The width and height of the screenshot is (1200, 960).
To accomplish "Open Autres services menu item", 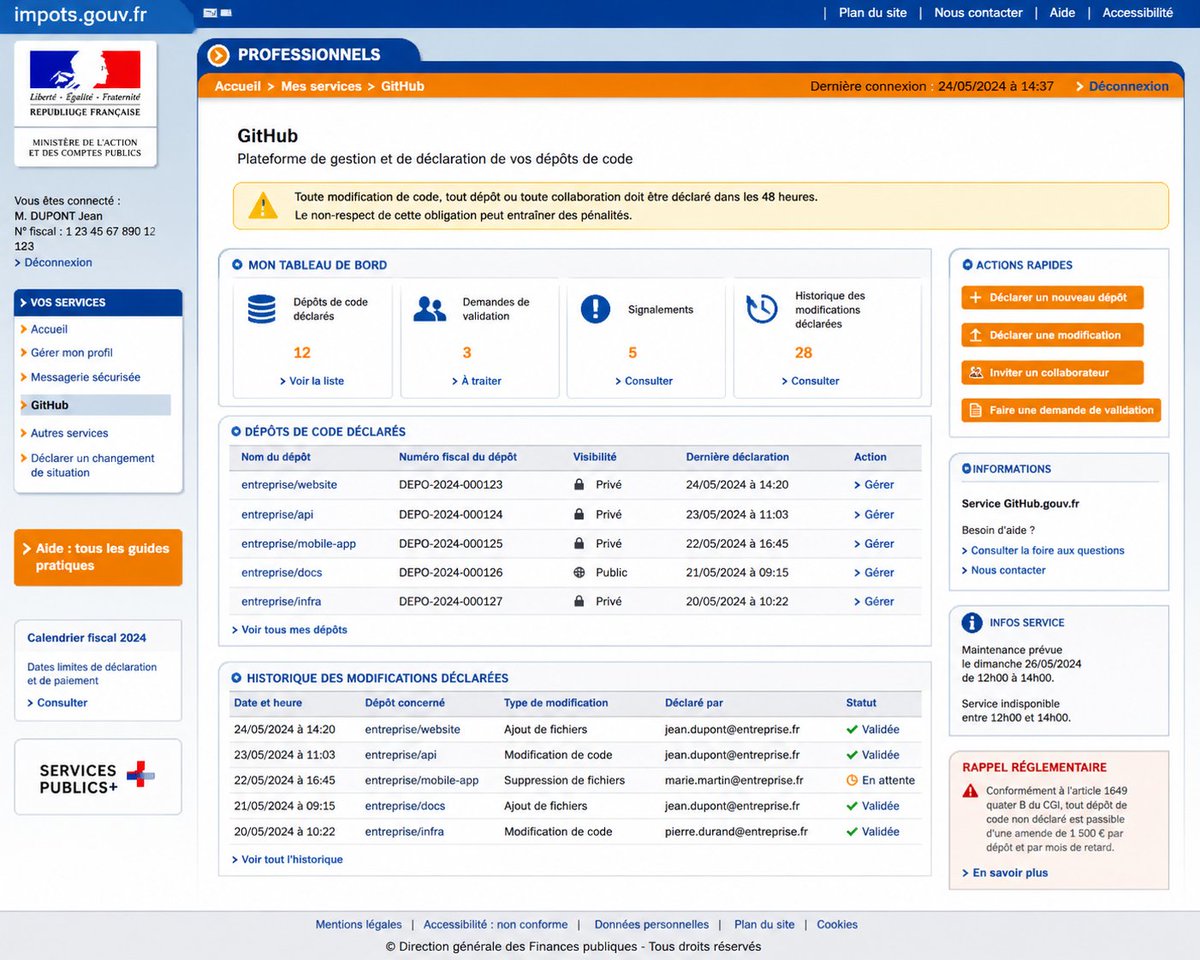I will pyautogui.click(x=69, y=433).
